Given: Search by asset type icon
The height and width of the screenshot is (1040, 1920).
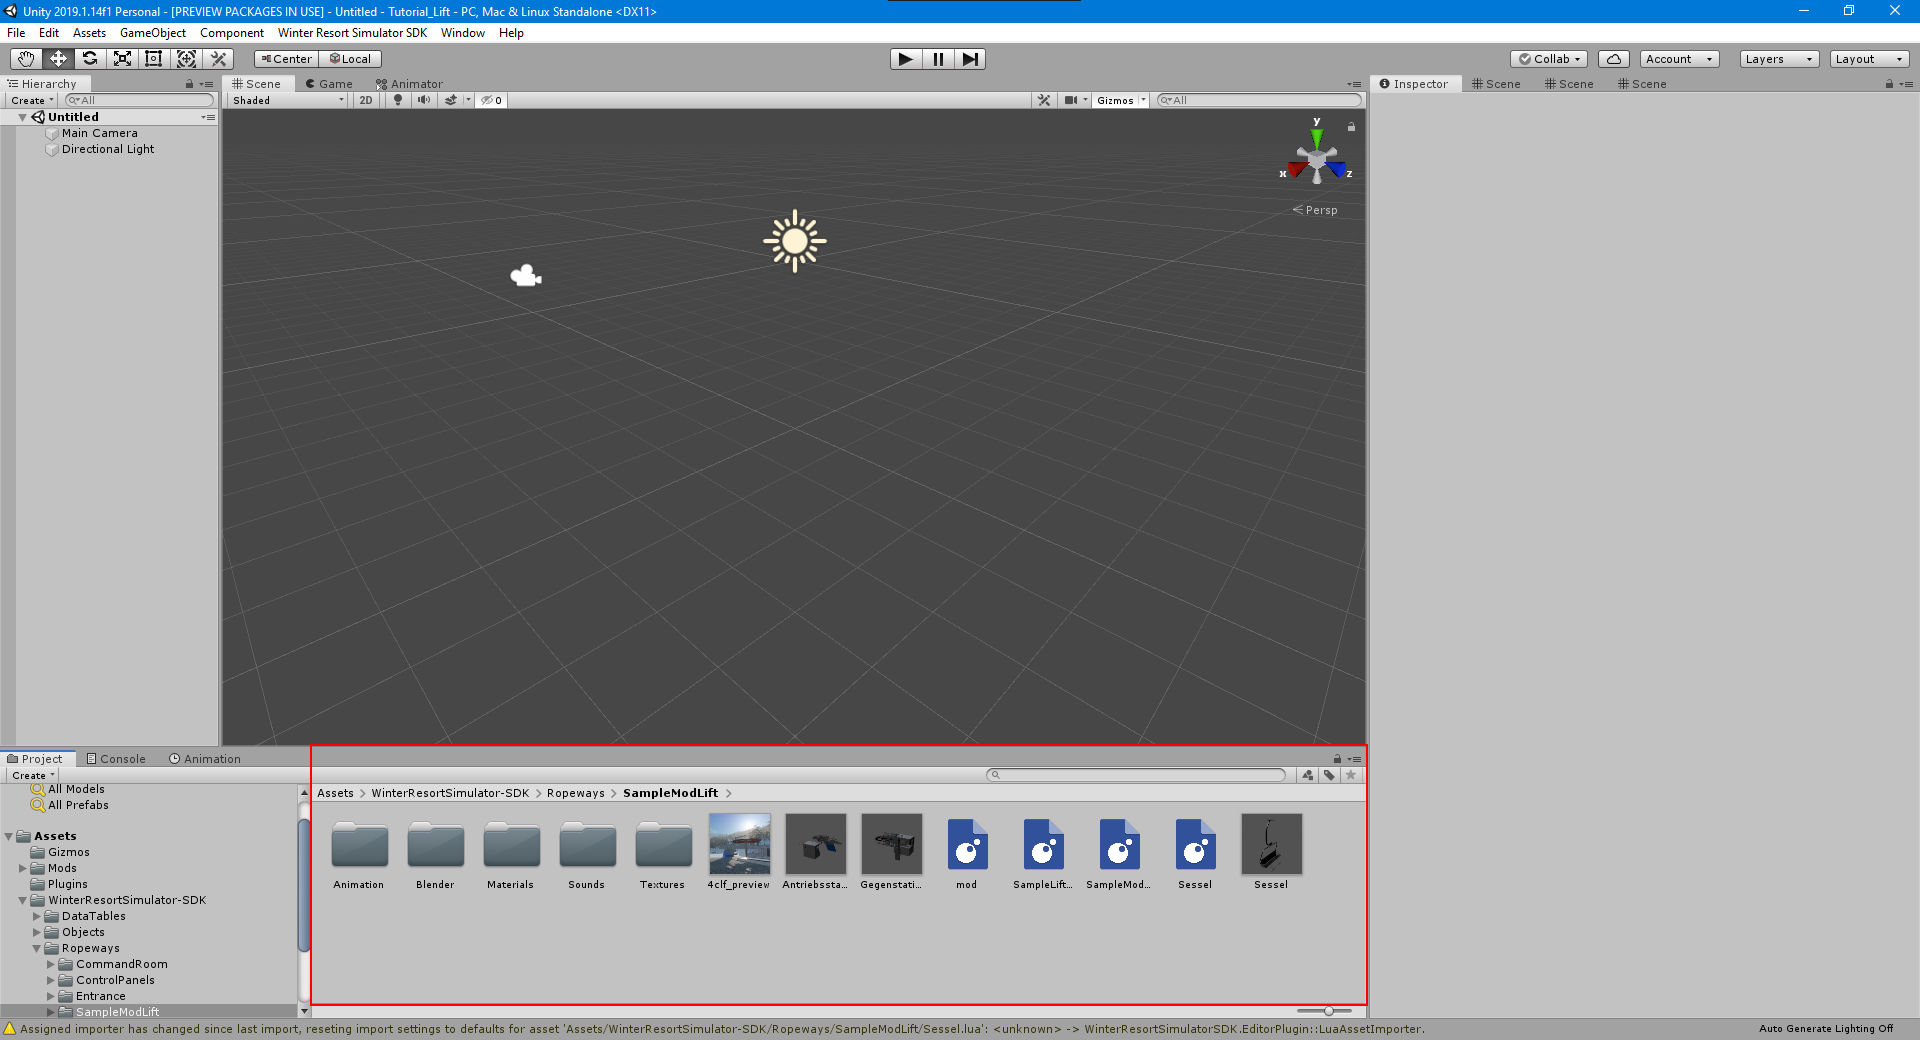Looking at the screenshot, I should (x=1307, y=775).
